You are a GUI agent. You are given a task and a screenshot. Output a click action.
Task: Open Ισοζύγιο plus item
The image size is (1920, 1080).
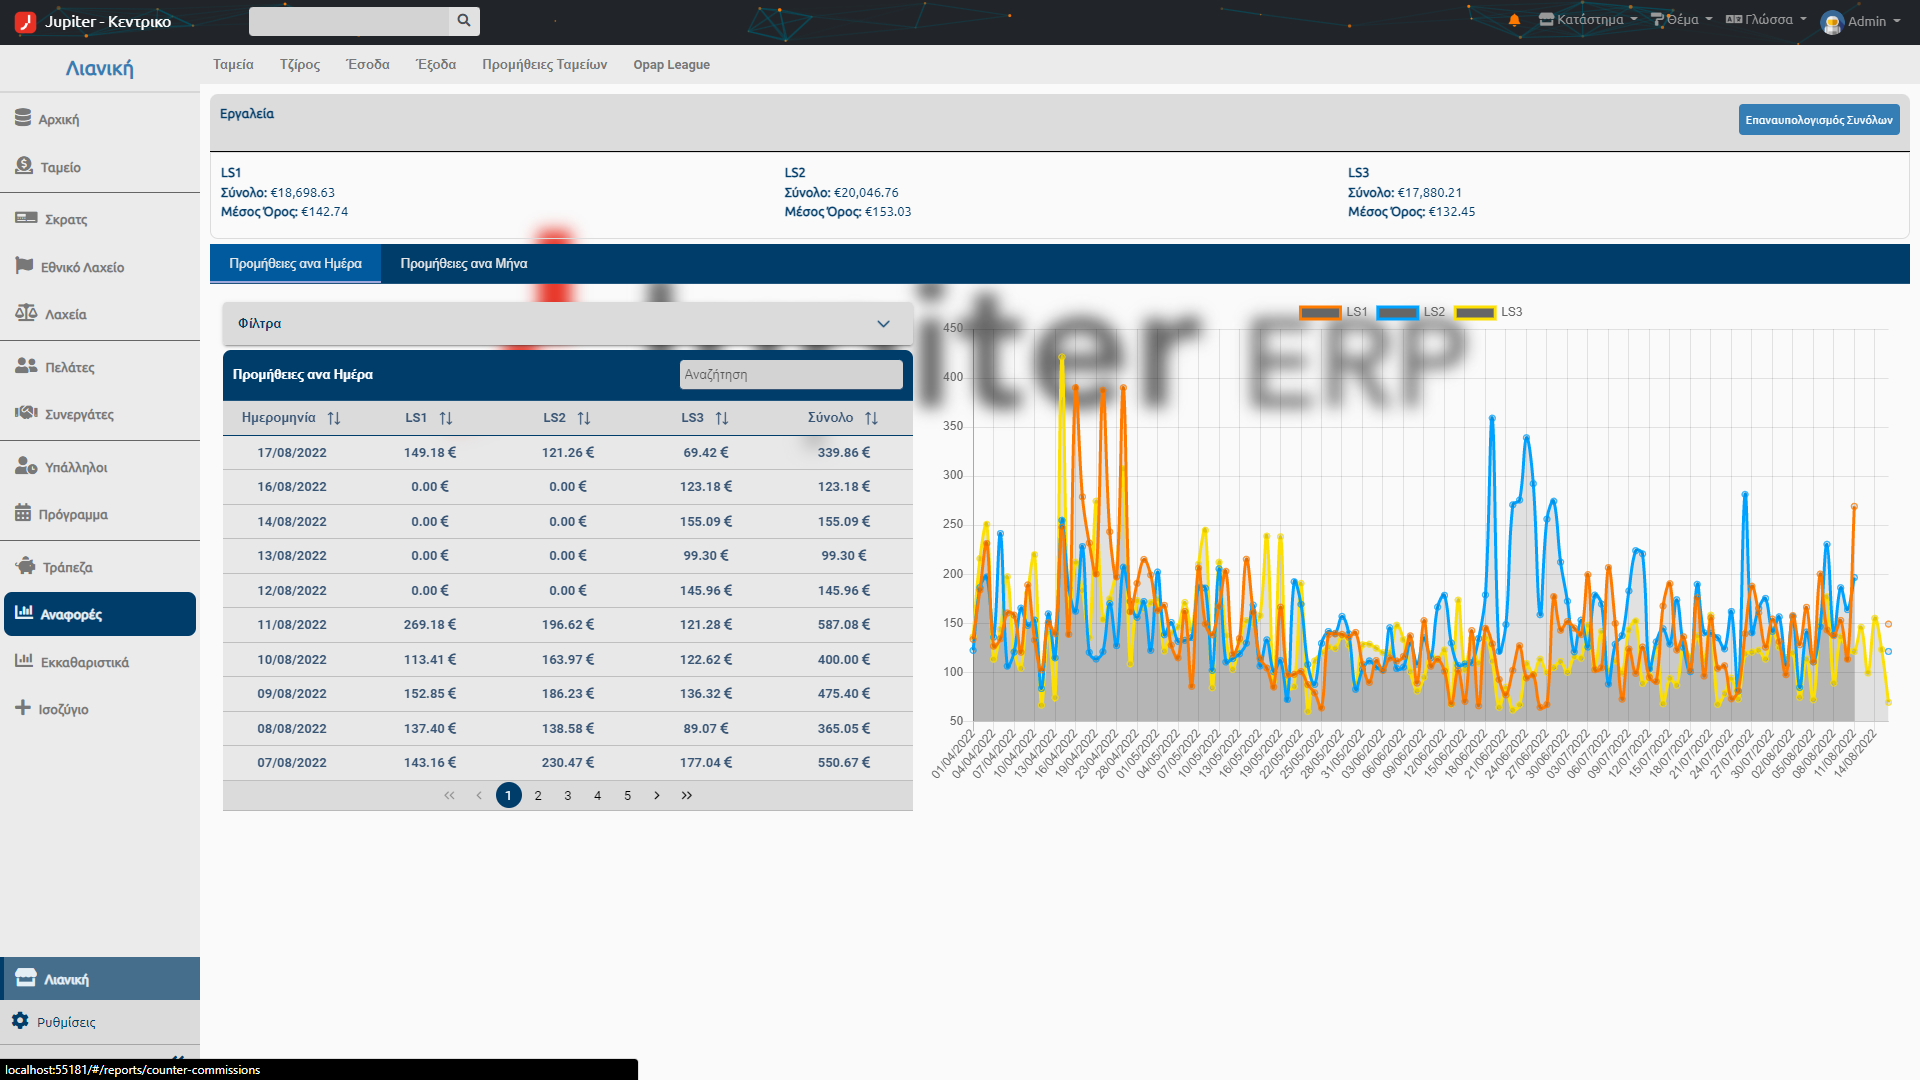click(x=100, y=709)
